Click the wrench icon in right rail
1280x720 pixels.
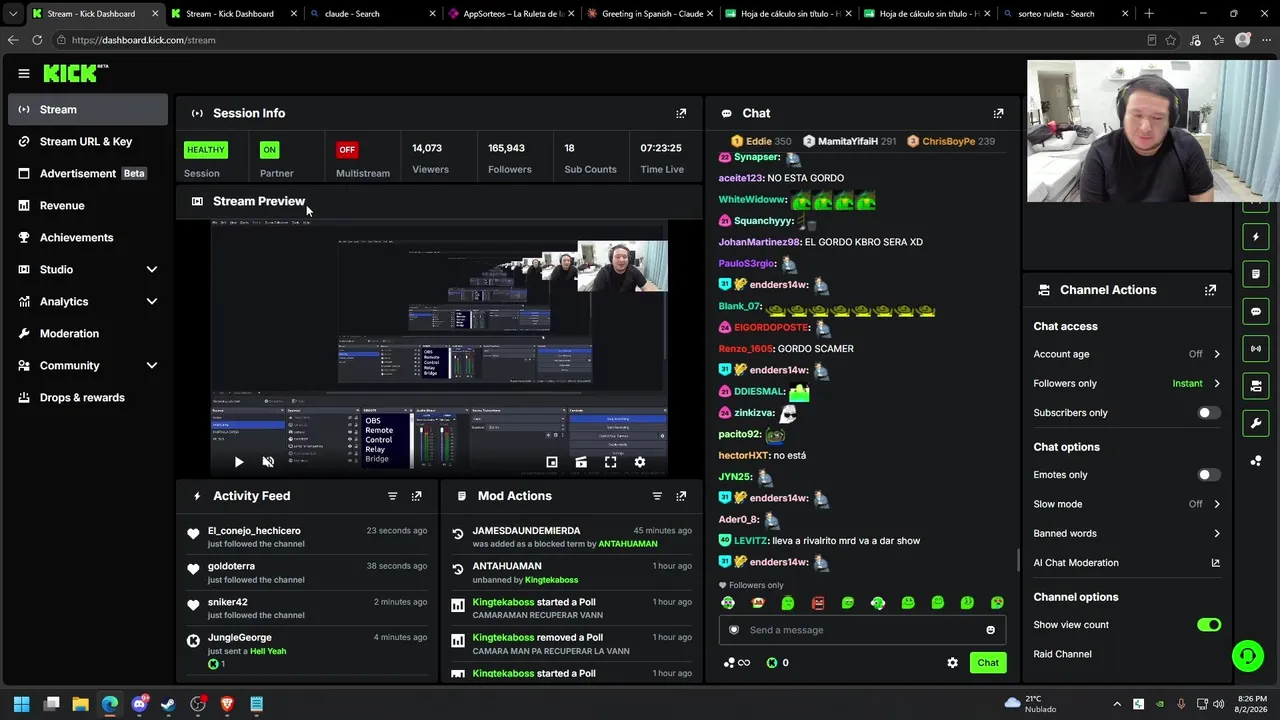[1256, 423]
